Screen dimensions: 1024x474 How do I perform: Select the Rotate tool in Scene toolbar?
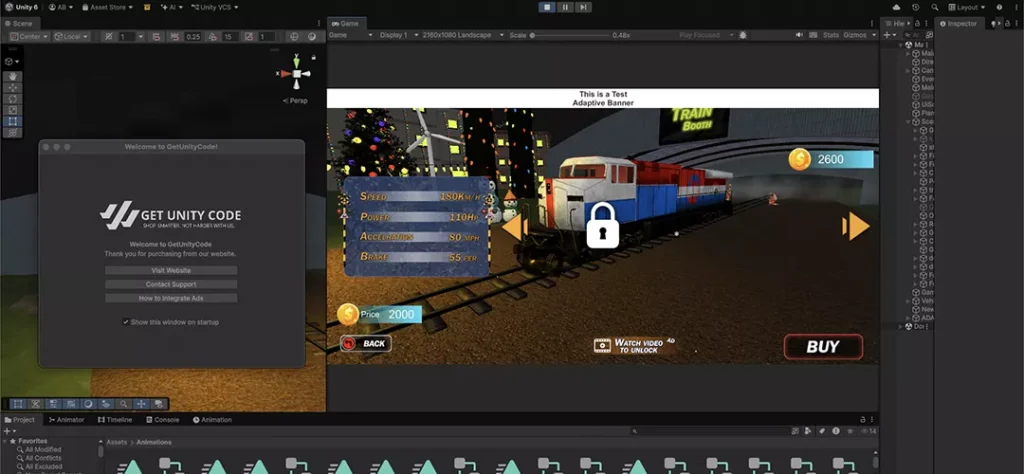pyautogui.click(x=12, y=99)
